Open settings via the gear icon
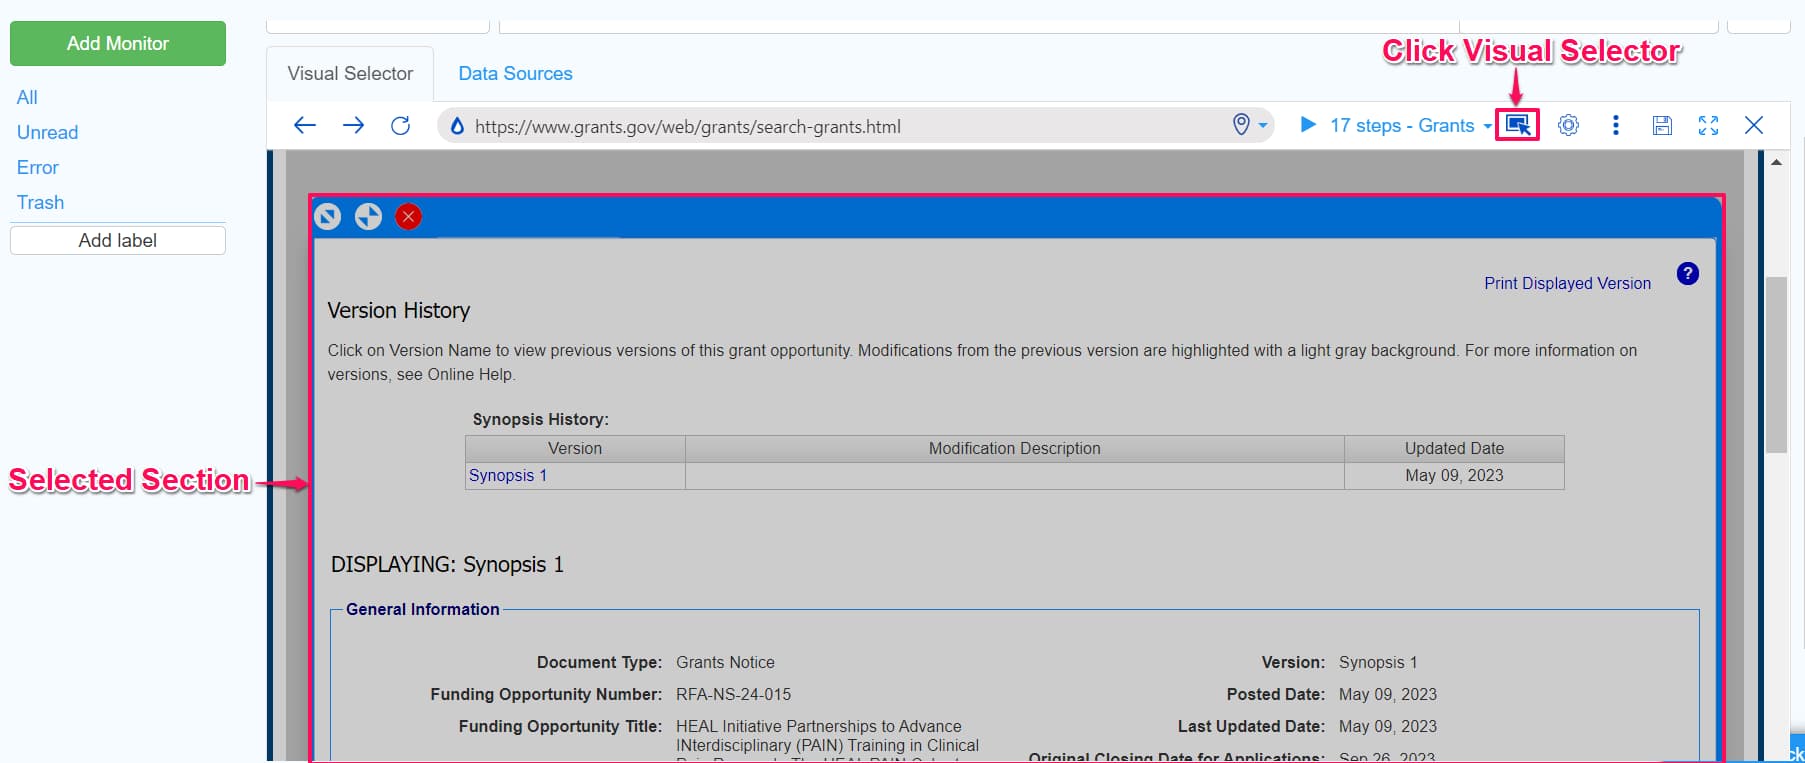Image resolution: width=1805 pixels, height=763 pixels. click(x=1568, y=125)
